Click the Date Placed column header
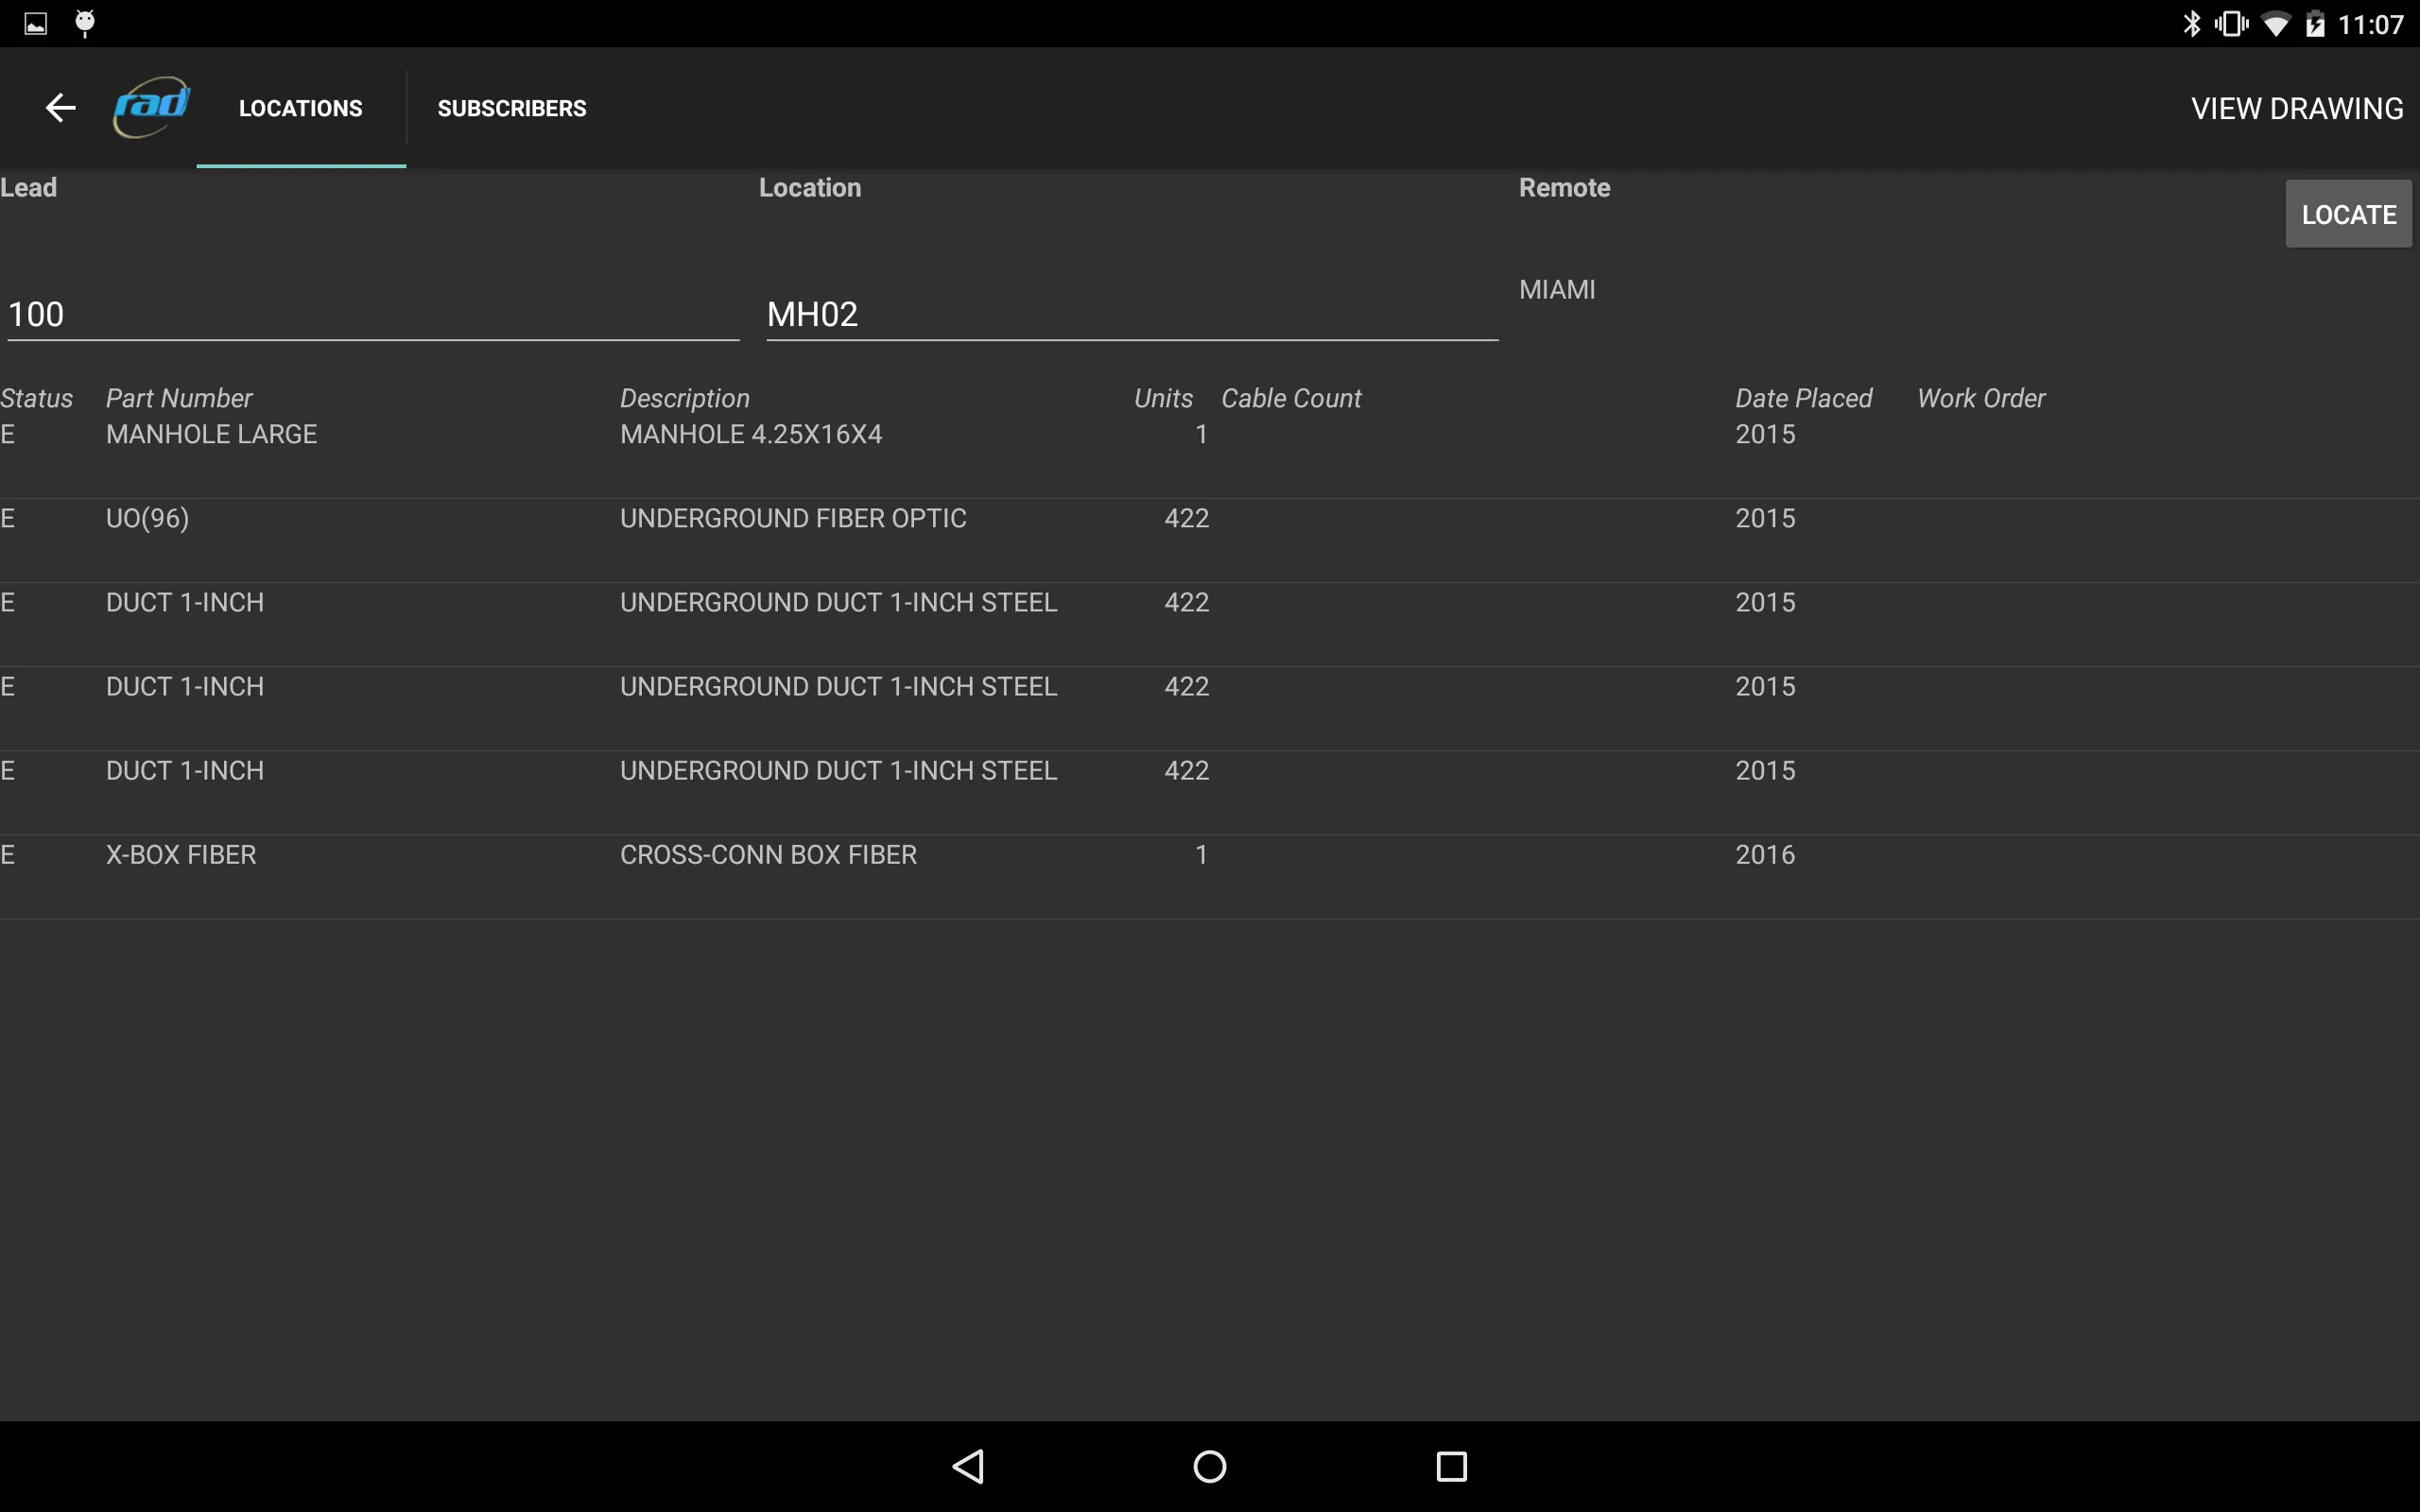Screen dimensions: 2420x1512 (x=1804, y=398)
